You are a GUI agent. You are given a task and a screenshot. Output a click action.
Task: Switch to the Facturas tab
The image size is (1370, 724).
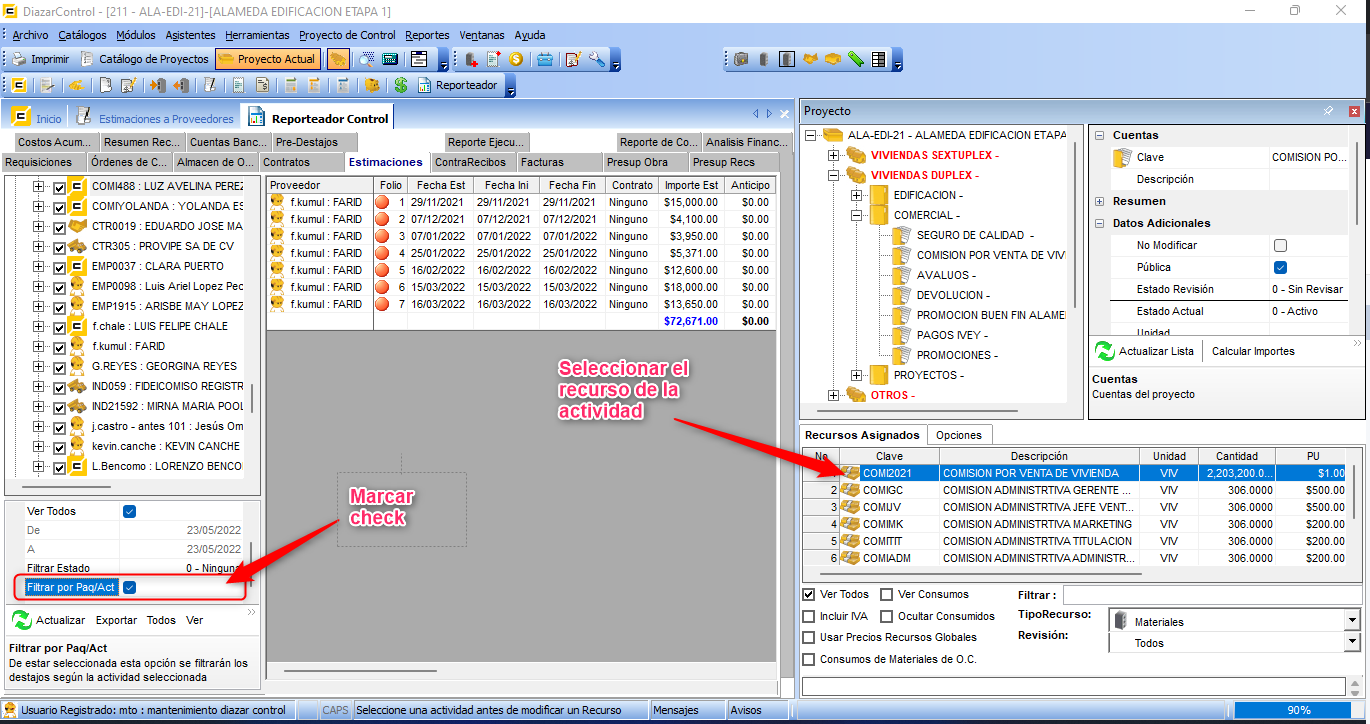(x=542, y=162)
